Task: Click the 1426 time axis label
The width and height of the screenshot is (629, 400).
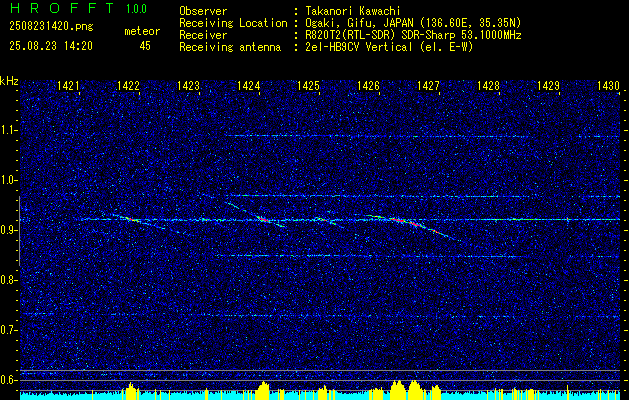Action: pos(368,86)
